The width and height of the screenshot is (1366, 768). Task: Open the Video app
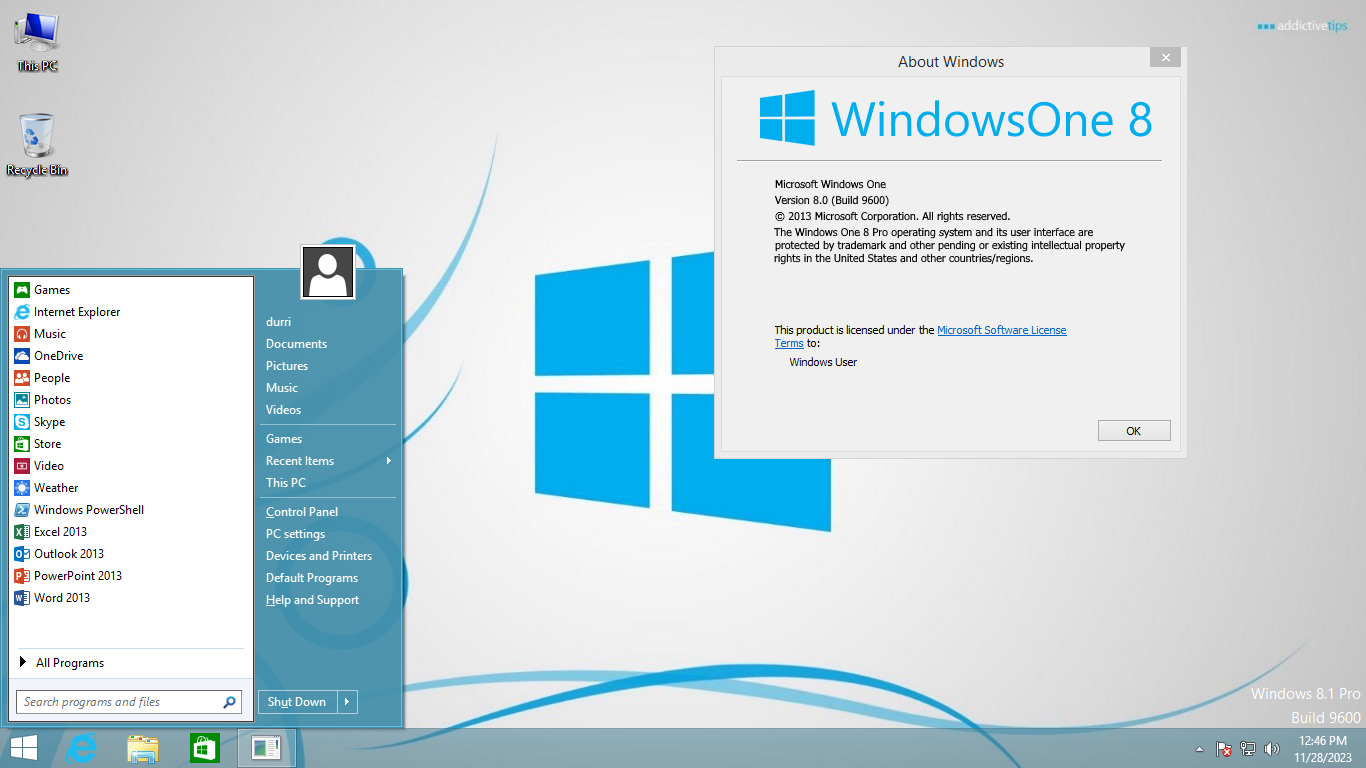131,466
